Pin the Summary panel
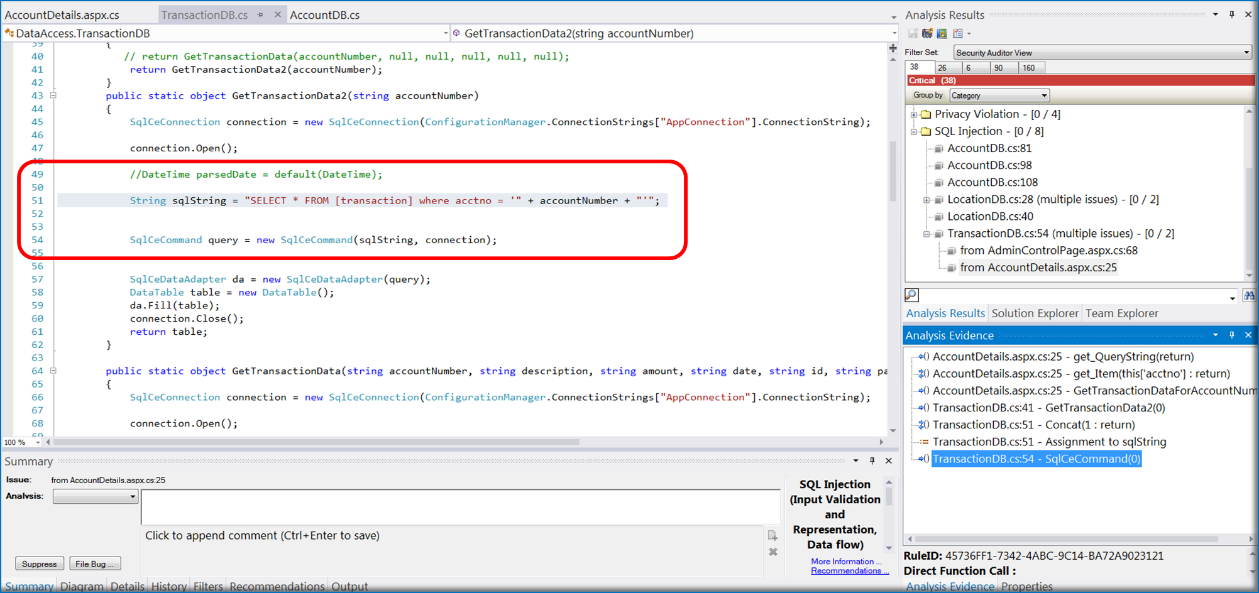This screenshot has width=1259, height=593. 871,461
